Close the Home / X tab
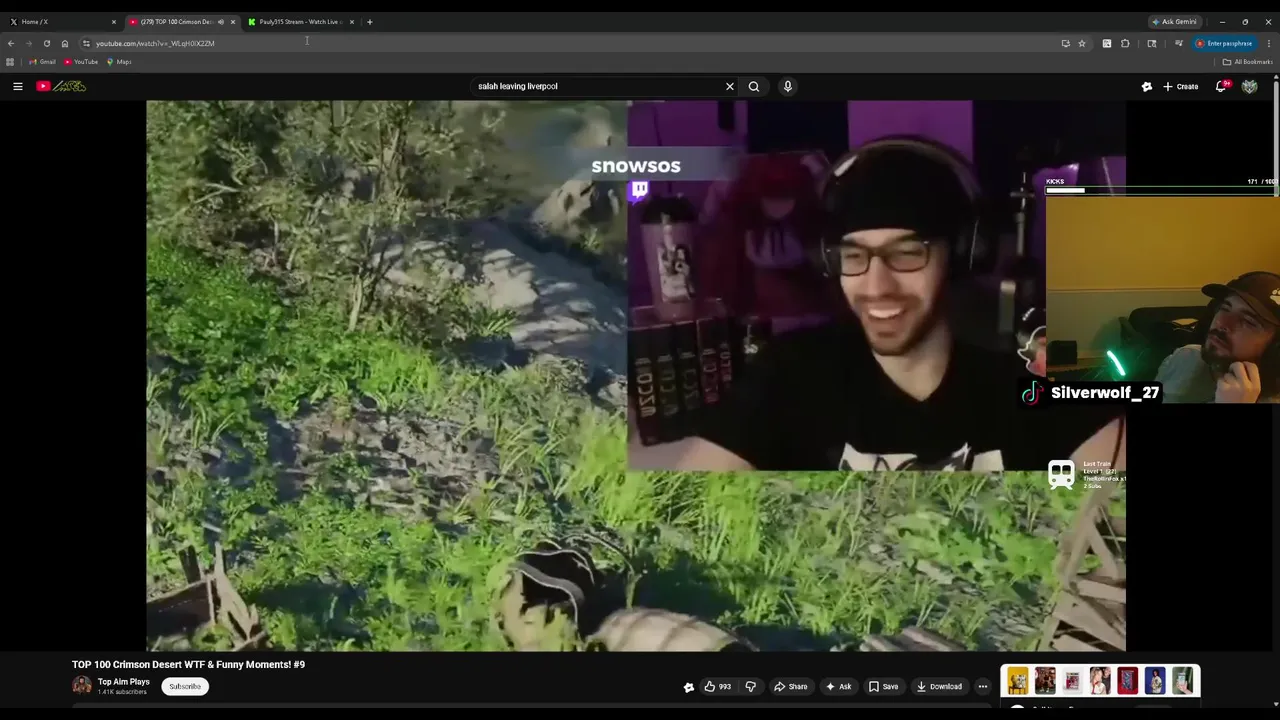This screenshot has height=720, width=1280. click(x=113, y=21)
